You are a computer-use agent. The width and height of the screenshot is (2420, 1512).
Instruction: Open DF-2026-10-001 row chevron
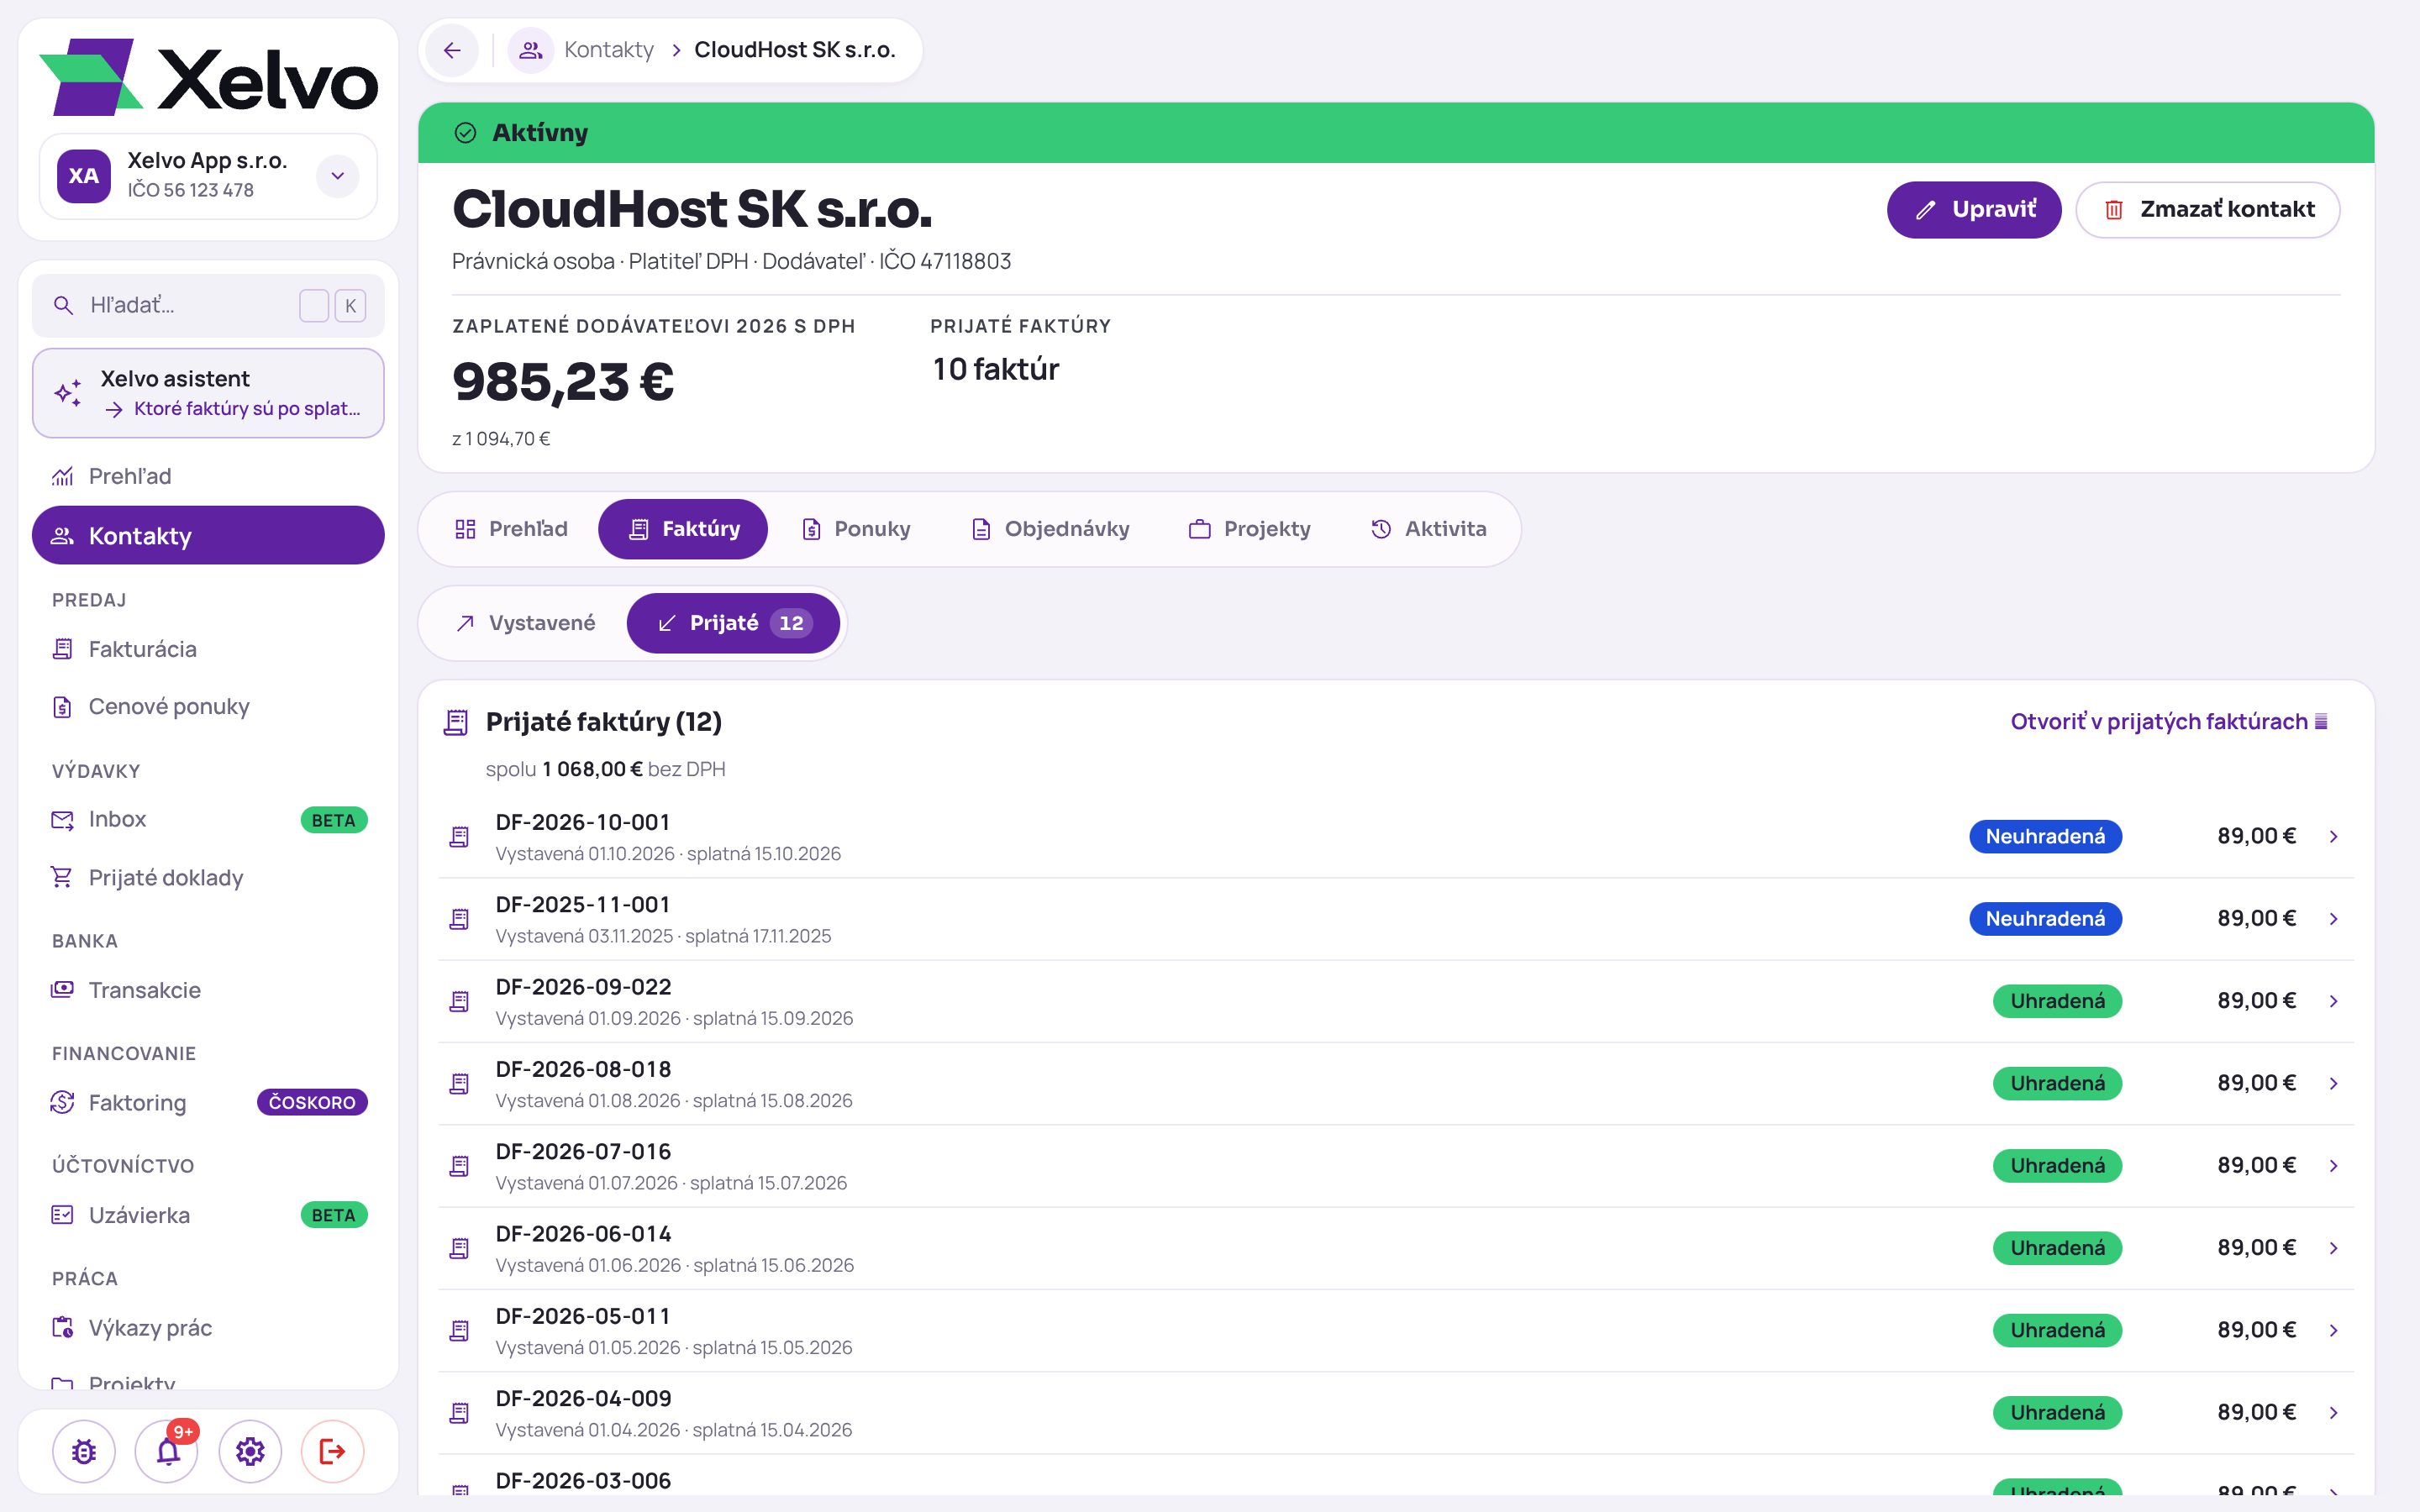tap(2333, 837)
